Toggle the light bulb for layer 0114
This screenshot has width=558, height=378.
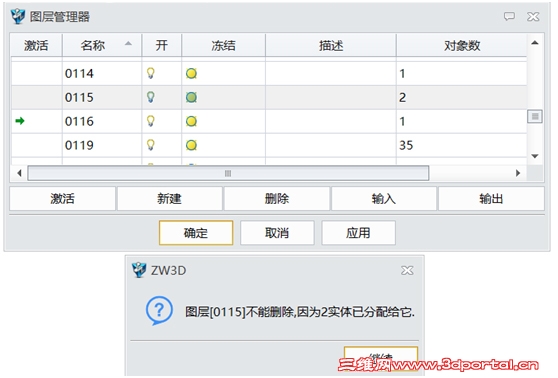(151, 73)
